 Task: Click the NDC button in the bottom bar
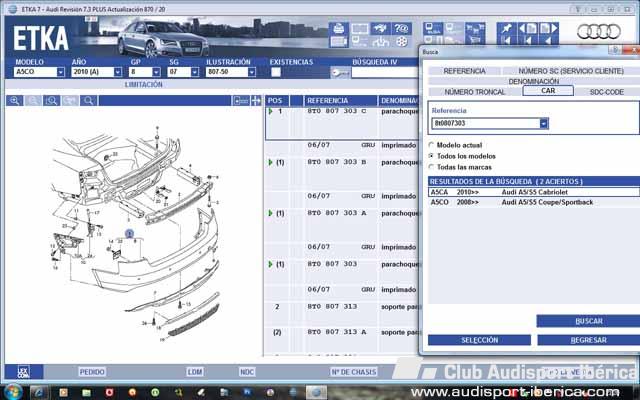click(x=247, y=372)
